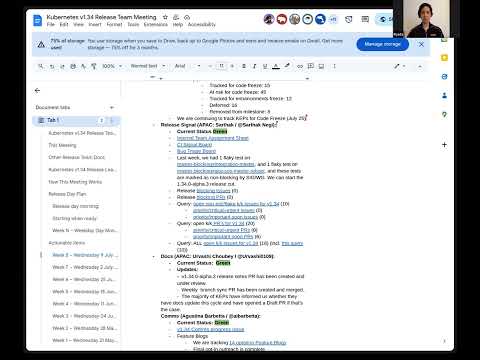Open the Bug Triage Board link
The width and height of the screenshot is (480, 360).
click(x=196, y=151)
